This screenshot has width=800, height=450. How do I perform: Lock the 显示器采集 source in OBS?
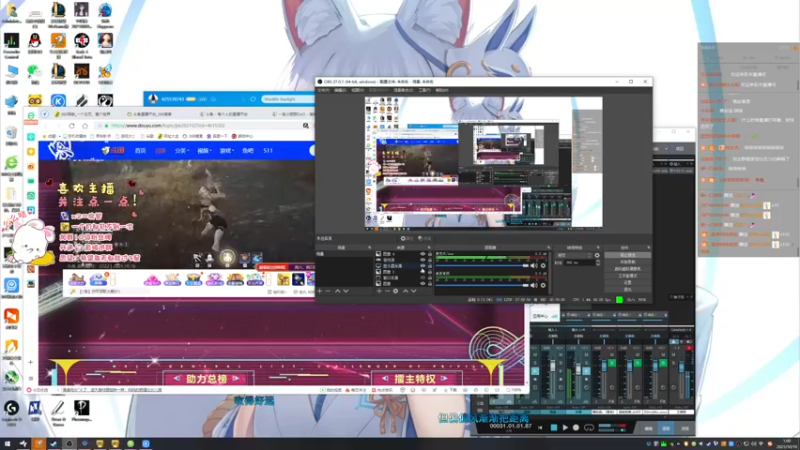(x=430, y=266)
